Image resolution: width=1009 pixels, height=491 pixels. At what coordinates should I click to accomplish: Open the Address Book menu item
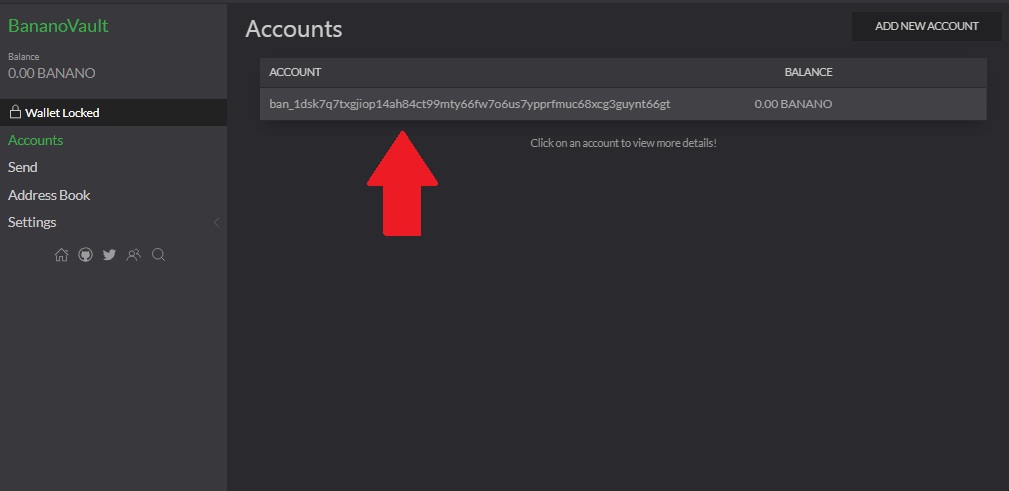coord(49,195)
